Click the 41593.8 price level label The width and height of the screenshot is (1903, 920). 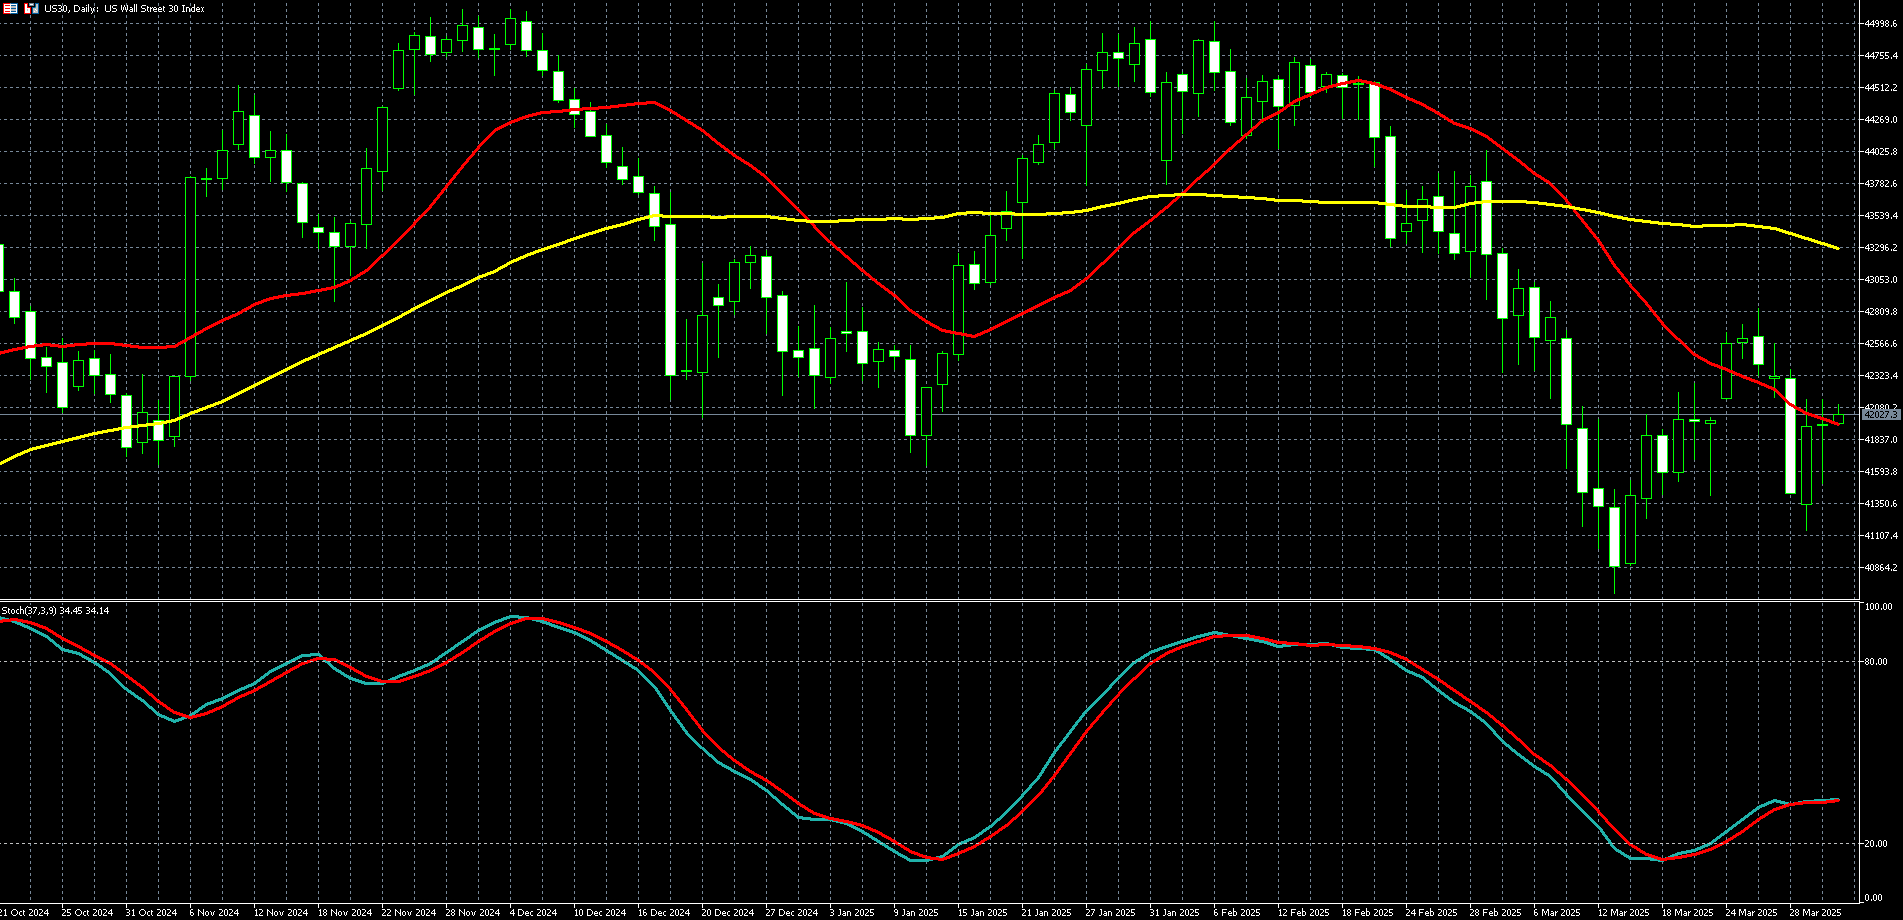(x=1881, y=472)
